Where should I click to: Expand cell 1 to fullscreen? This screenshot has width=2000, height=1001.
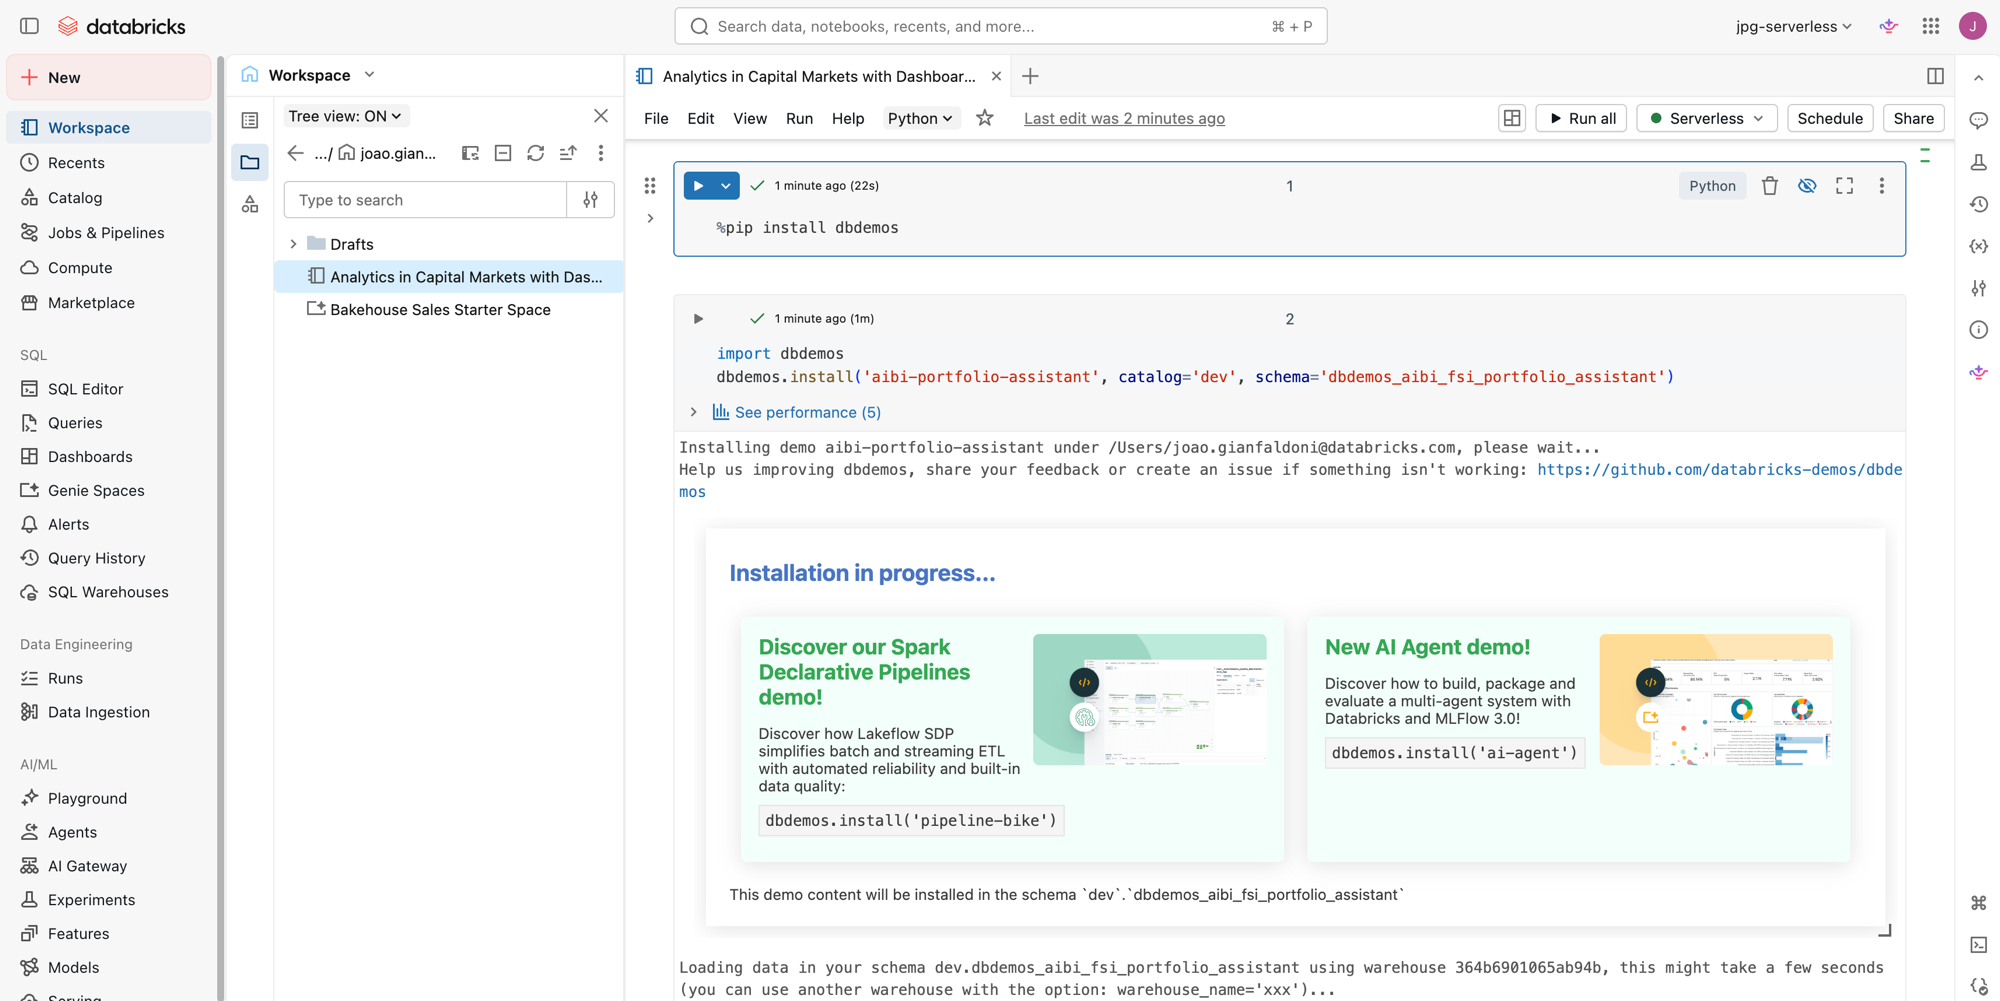tap(1845, 186)
